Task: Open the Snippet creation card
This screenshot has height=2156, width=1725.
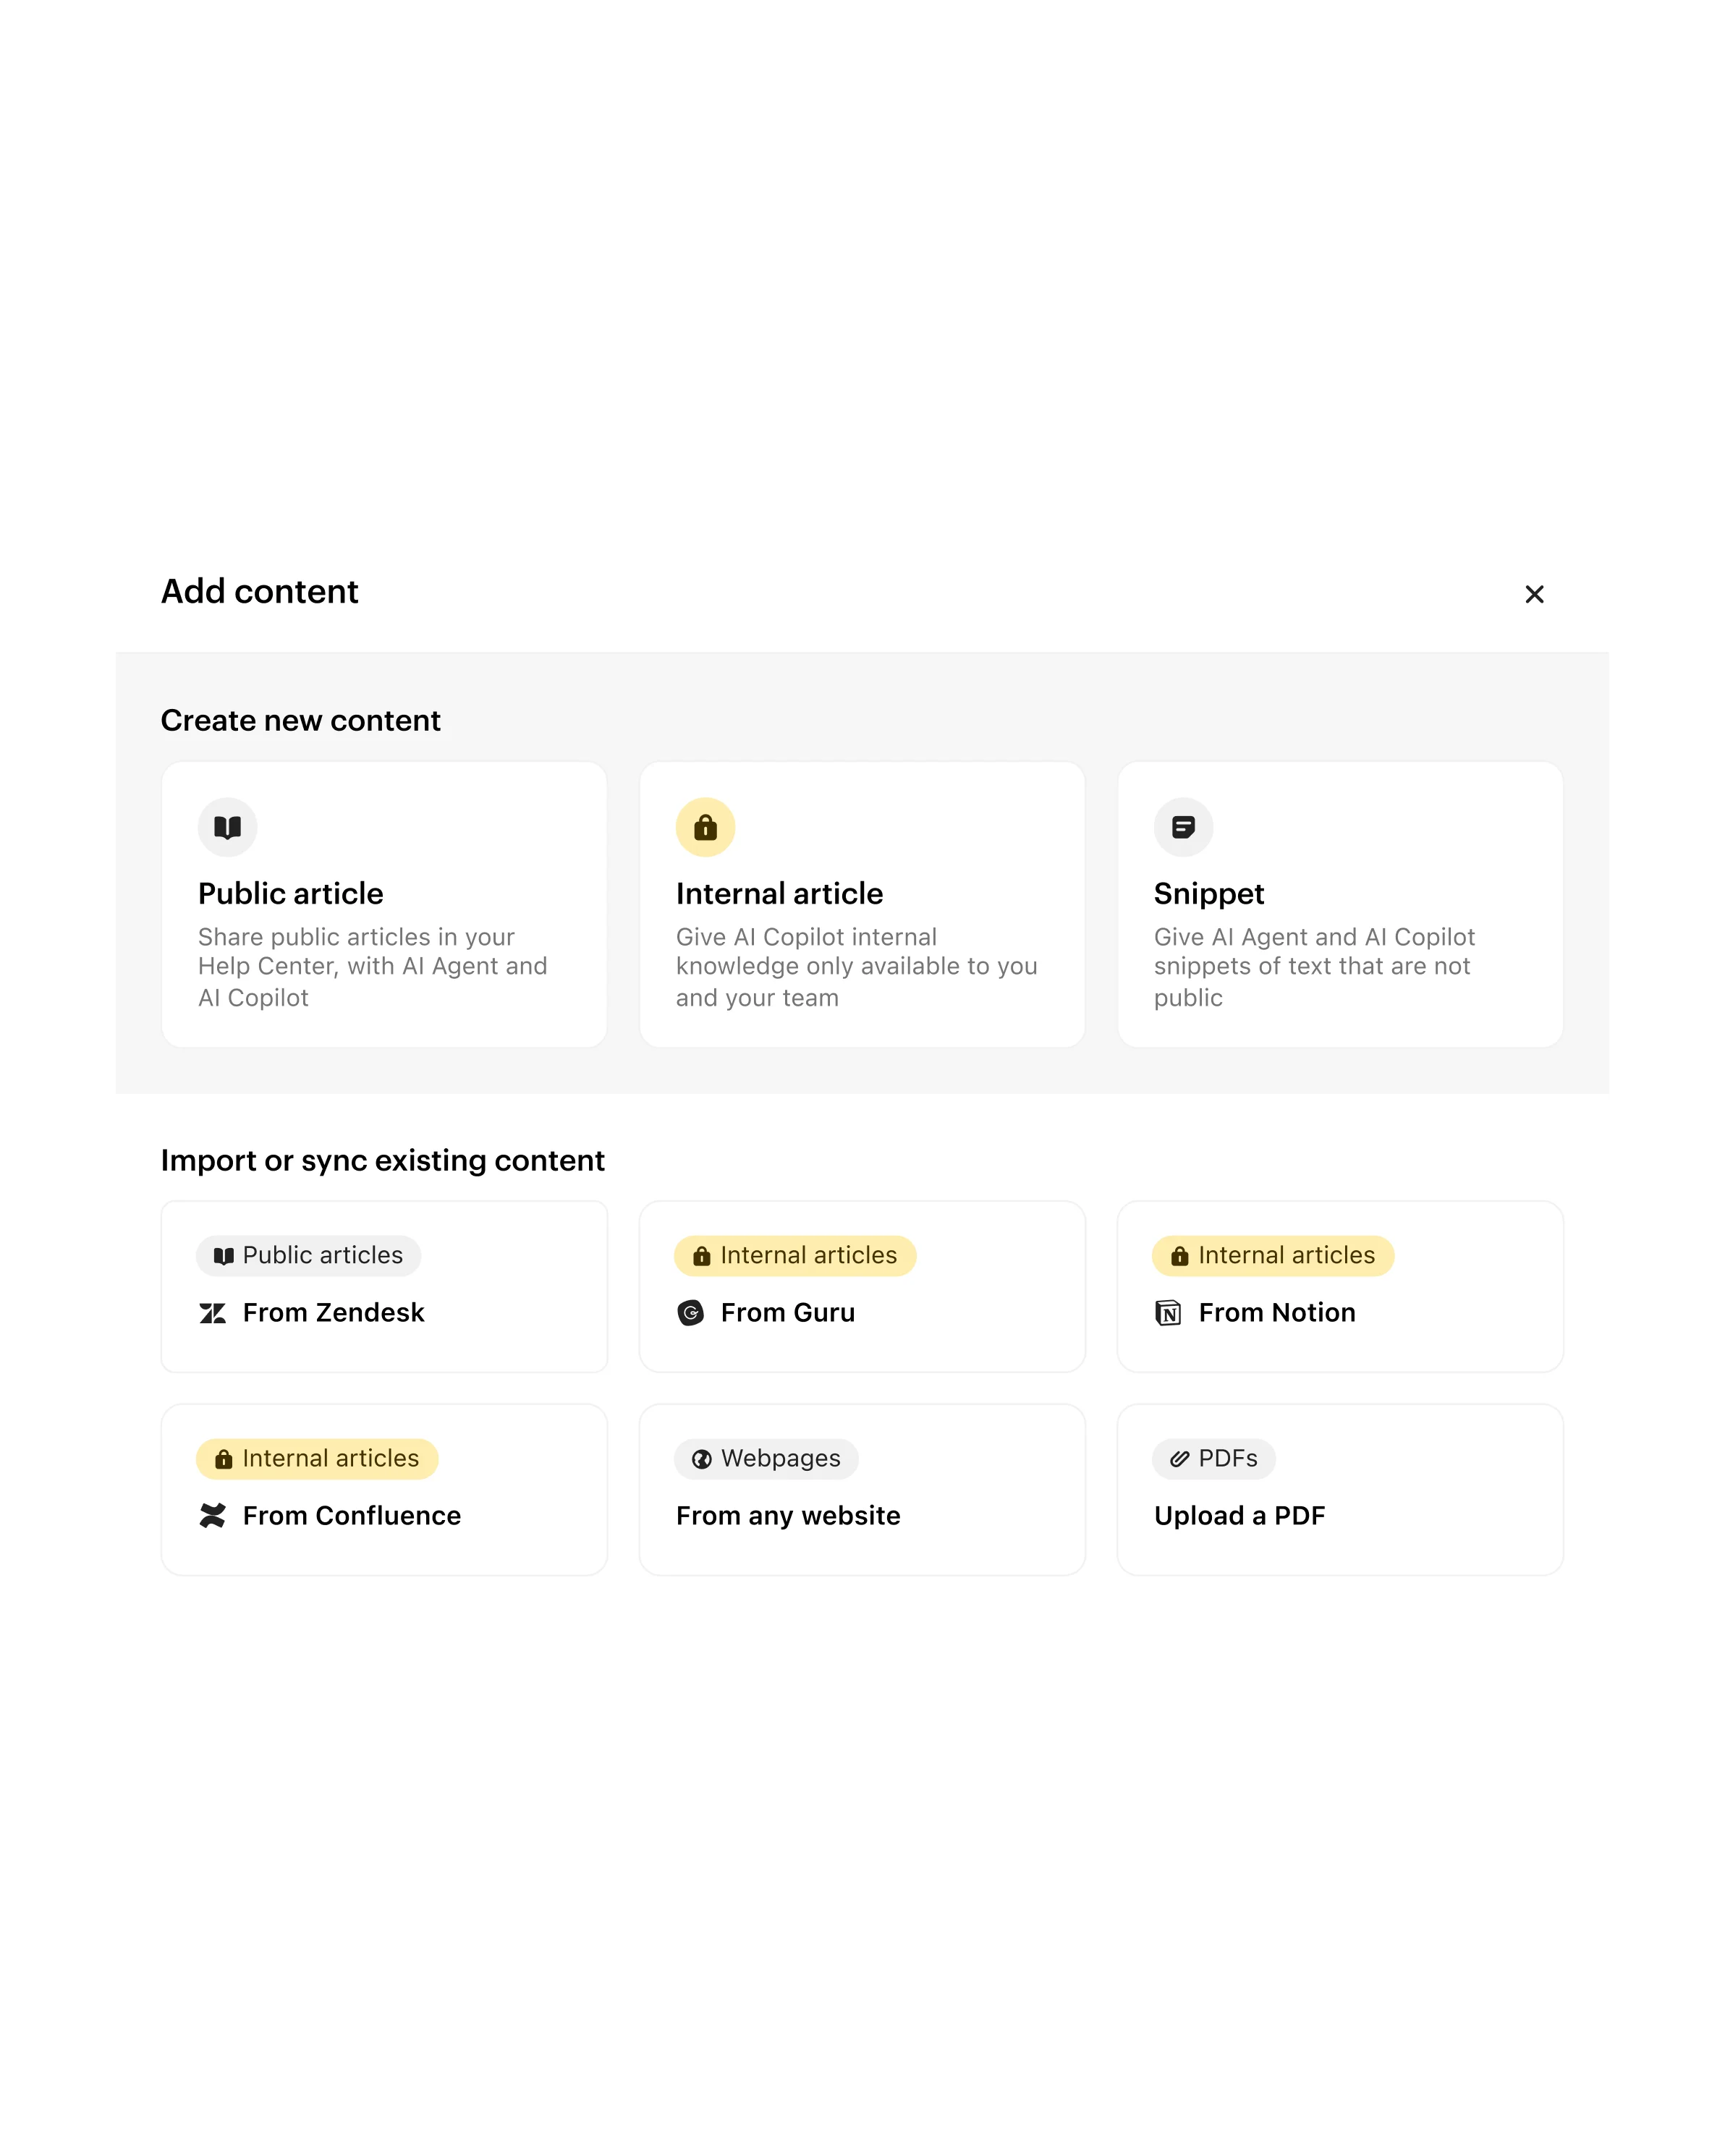Action: tap(1339, 903)
